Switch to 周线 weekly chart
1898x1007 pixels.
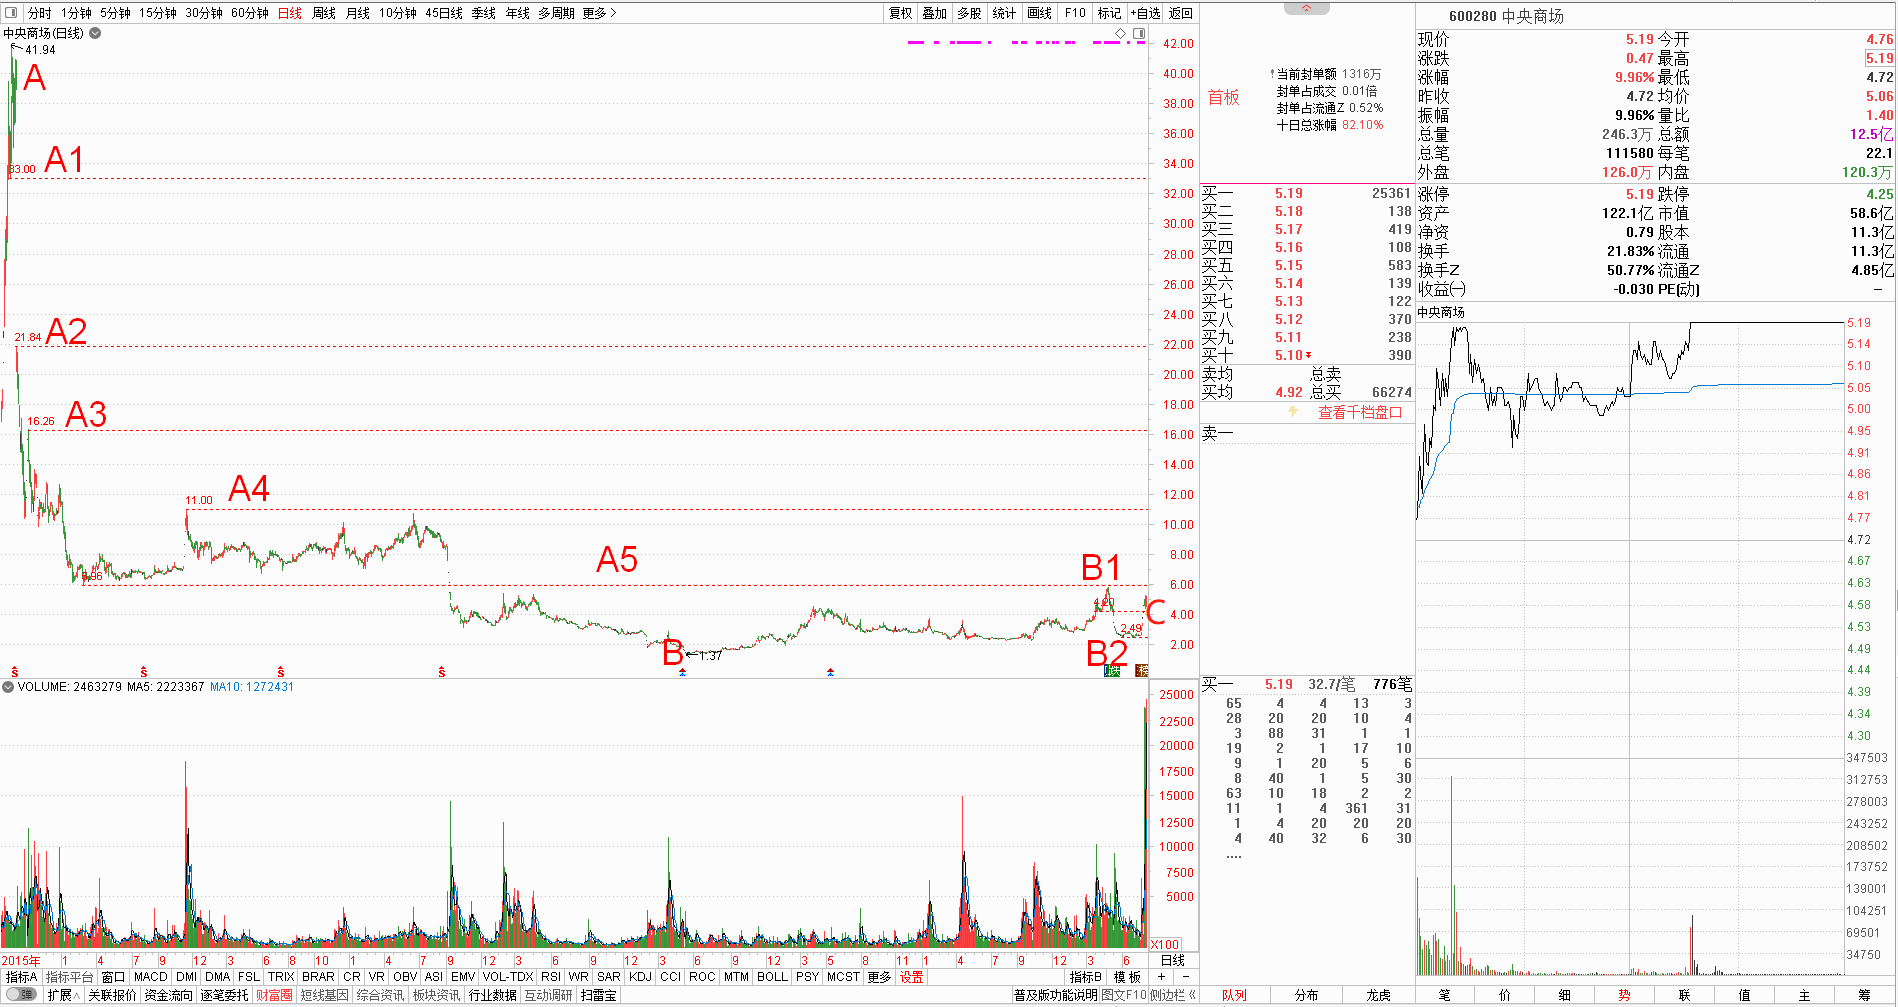coord(324,13)
